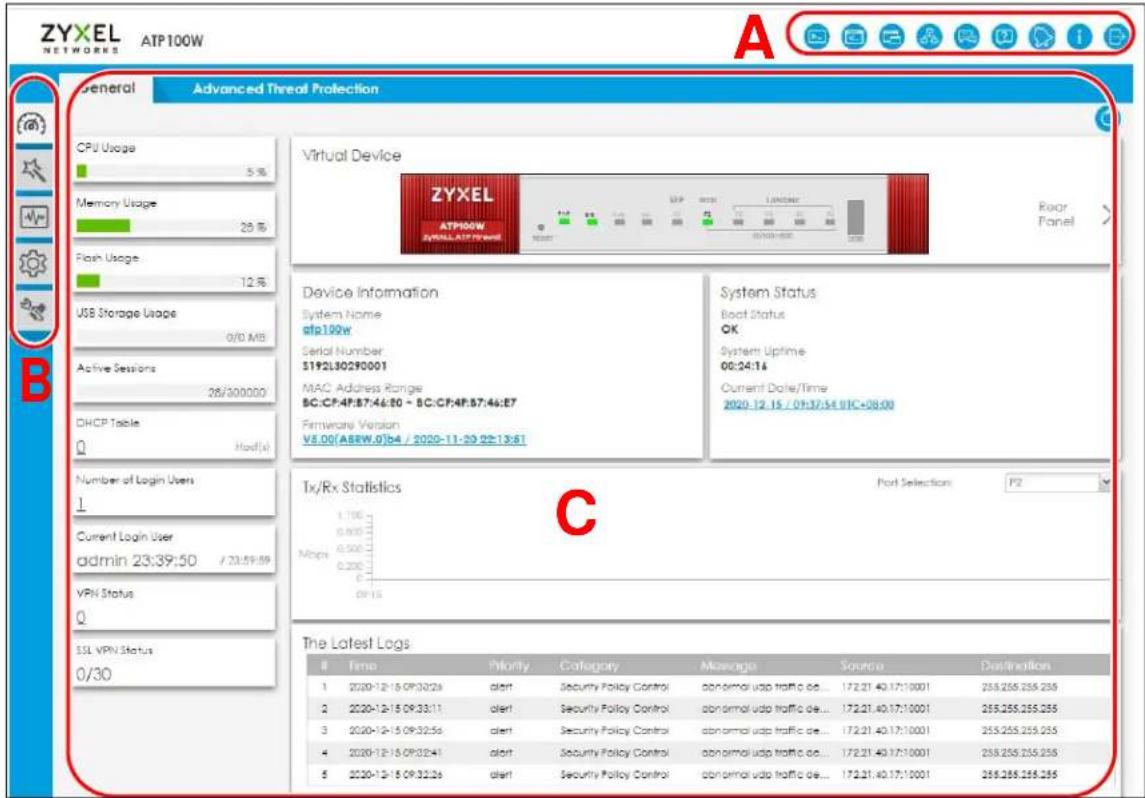Switch to the General tab
Viewport: 1145px width, 798px height.
click(108, 88)
